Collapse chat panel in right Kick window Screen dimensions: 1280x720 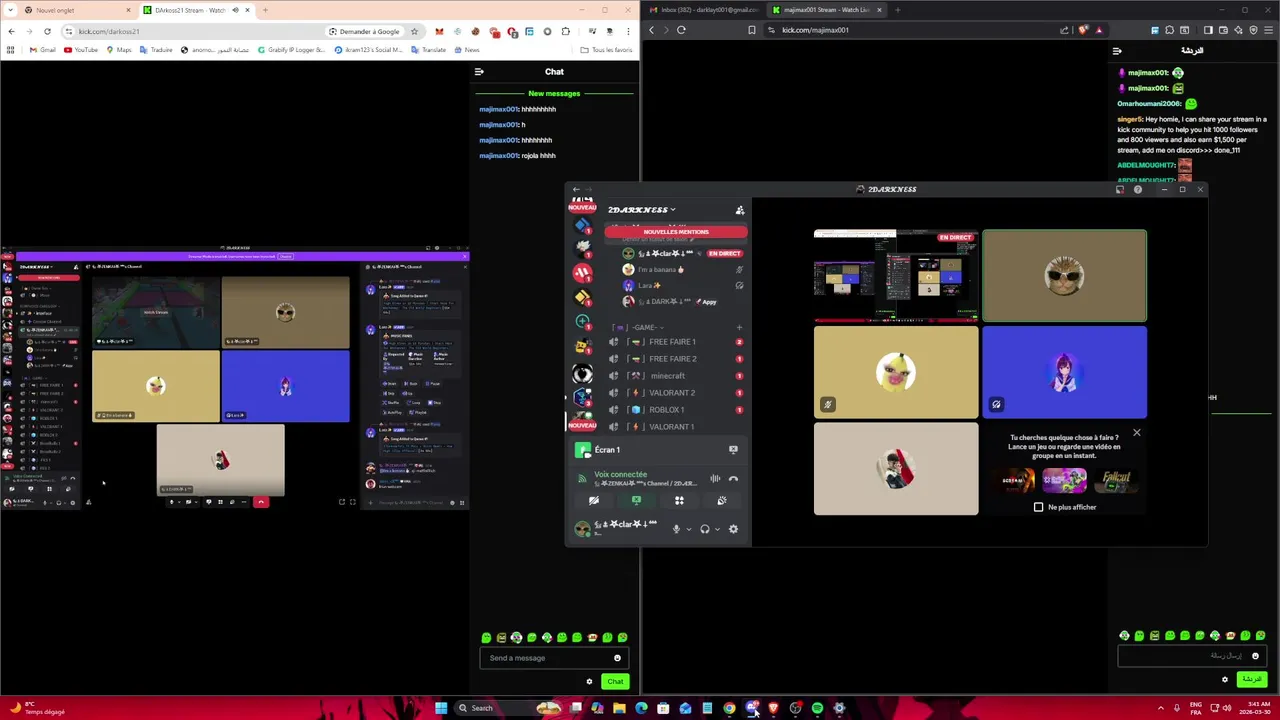[1117, 51]
